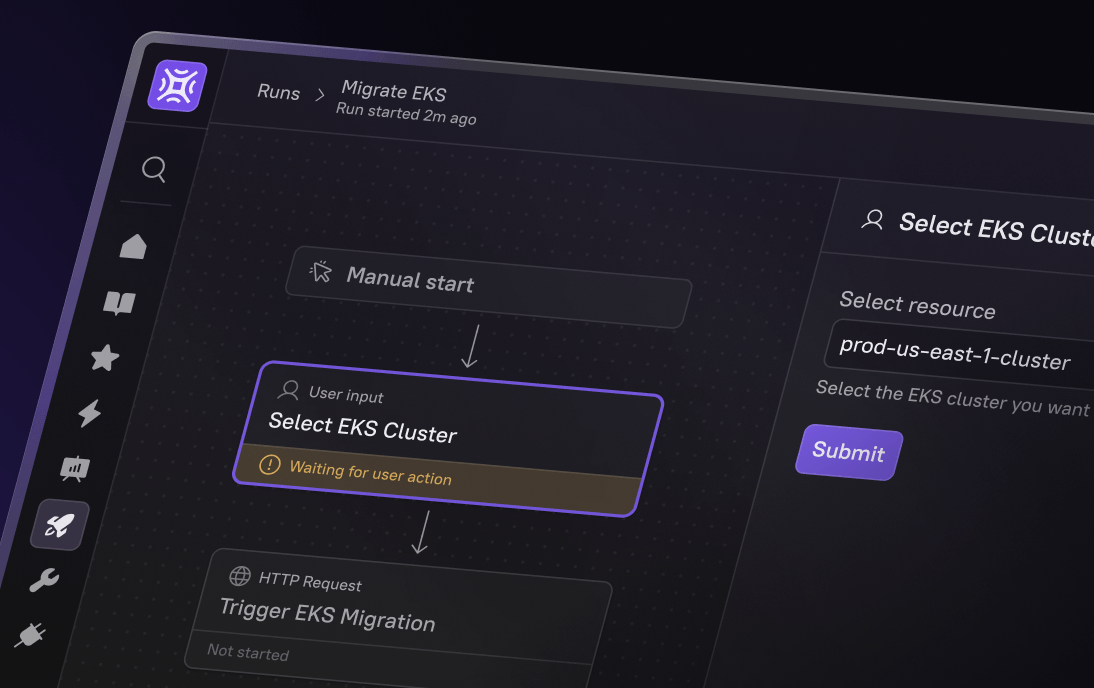
Task: Open the Select resource dropdown
Action: [x=960, y=354]
